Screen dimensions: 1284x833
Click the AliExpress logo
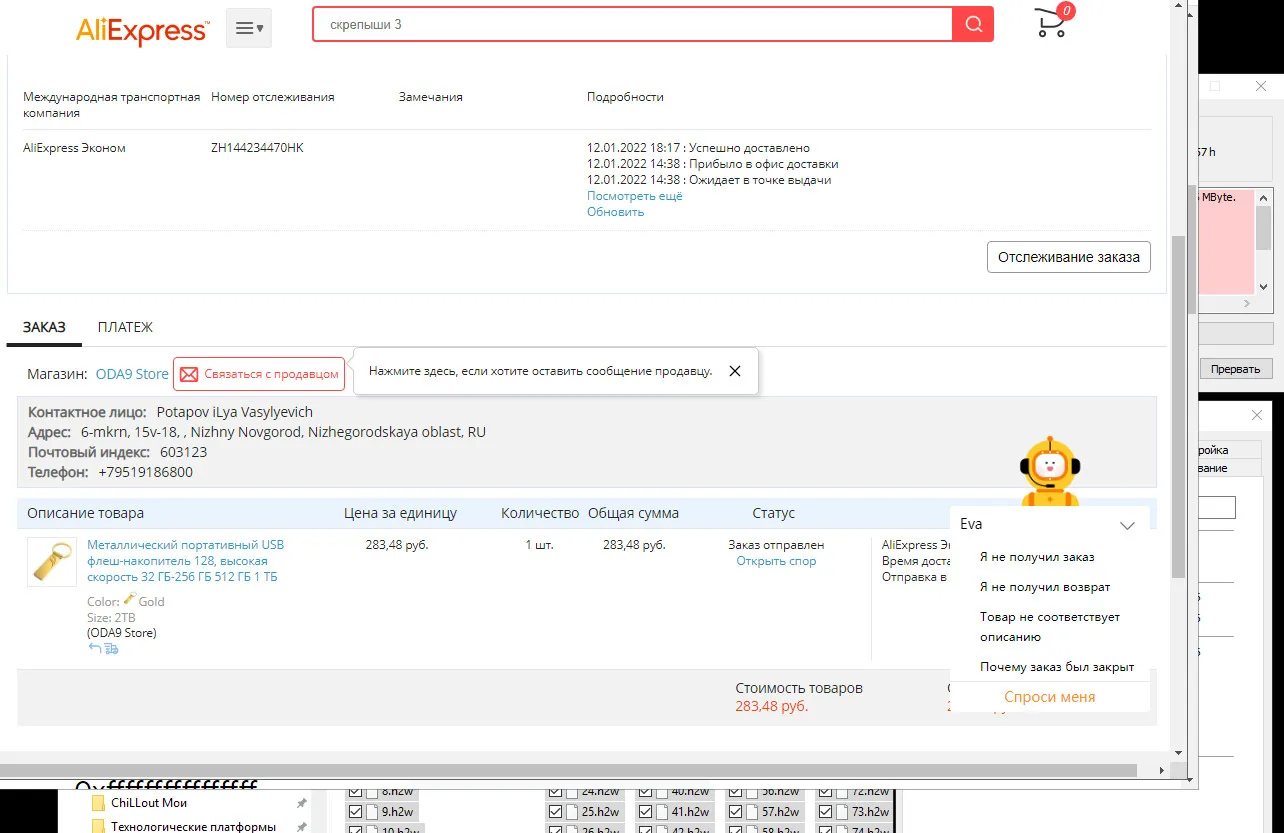pos(142,29)
